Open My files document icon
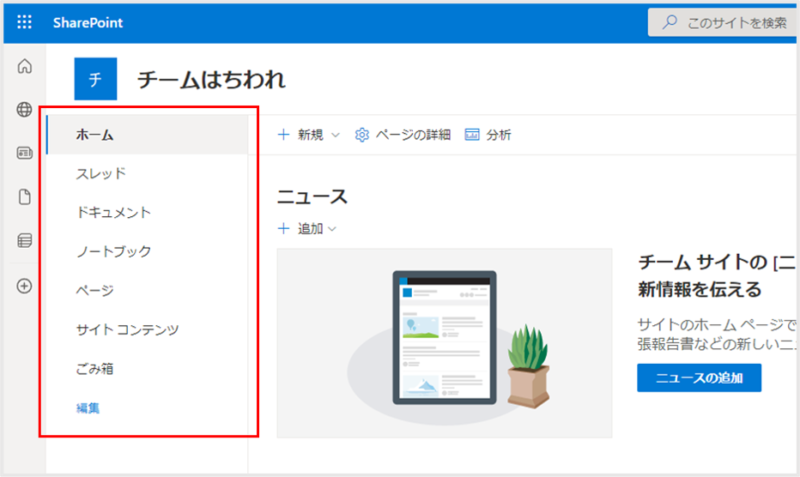800x477 pixels. click(x=25, y=197)
